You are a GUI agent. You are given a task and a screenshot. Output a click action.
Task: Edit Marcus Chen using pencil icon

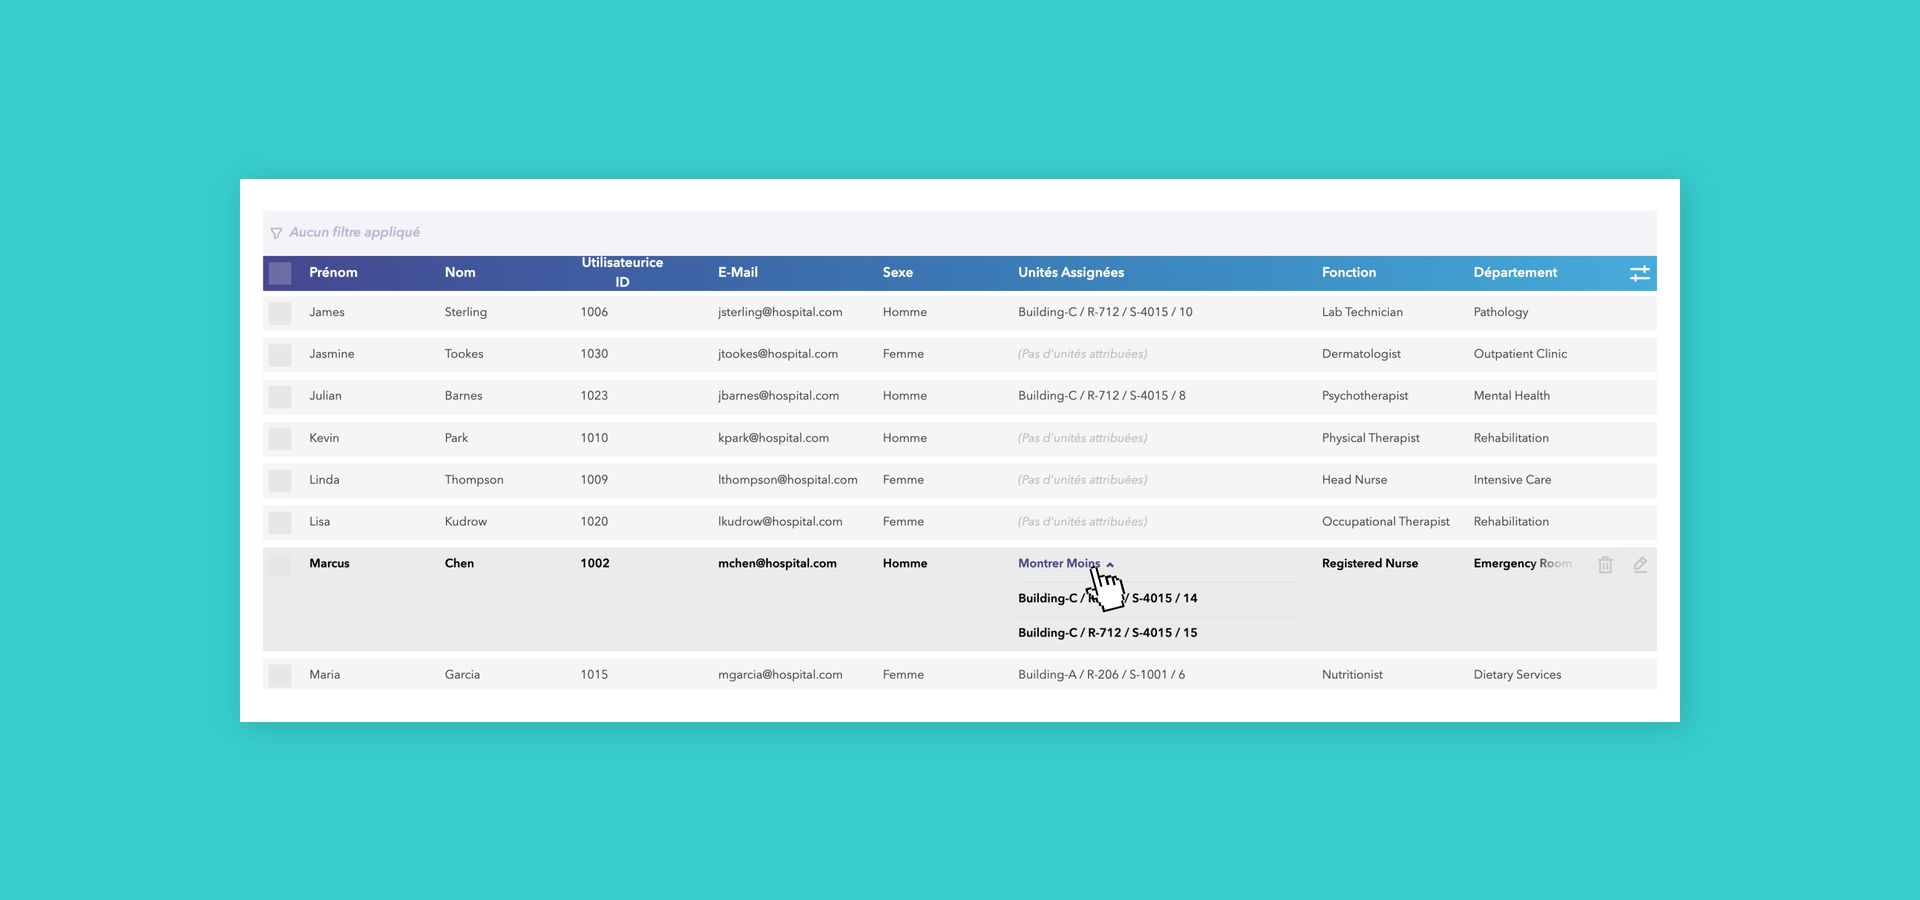pyautogui.click(x=1640, y=565)
